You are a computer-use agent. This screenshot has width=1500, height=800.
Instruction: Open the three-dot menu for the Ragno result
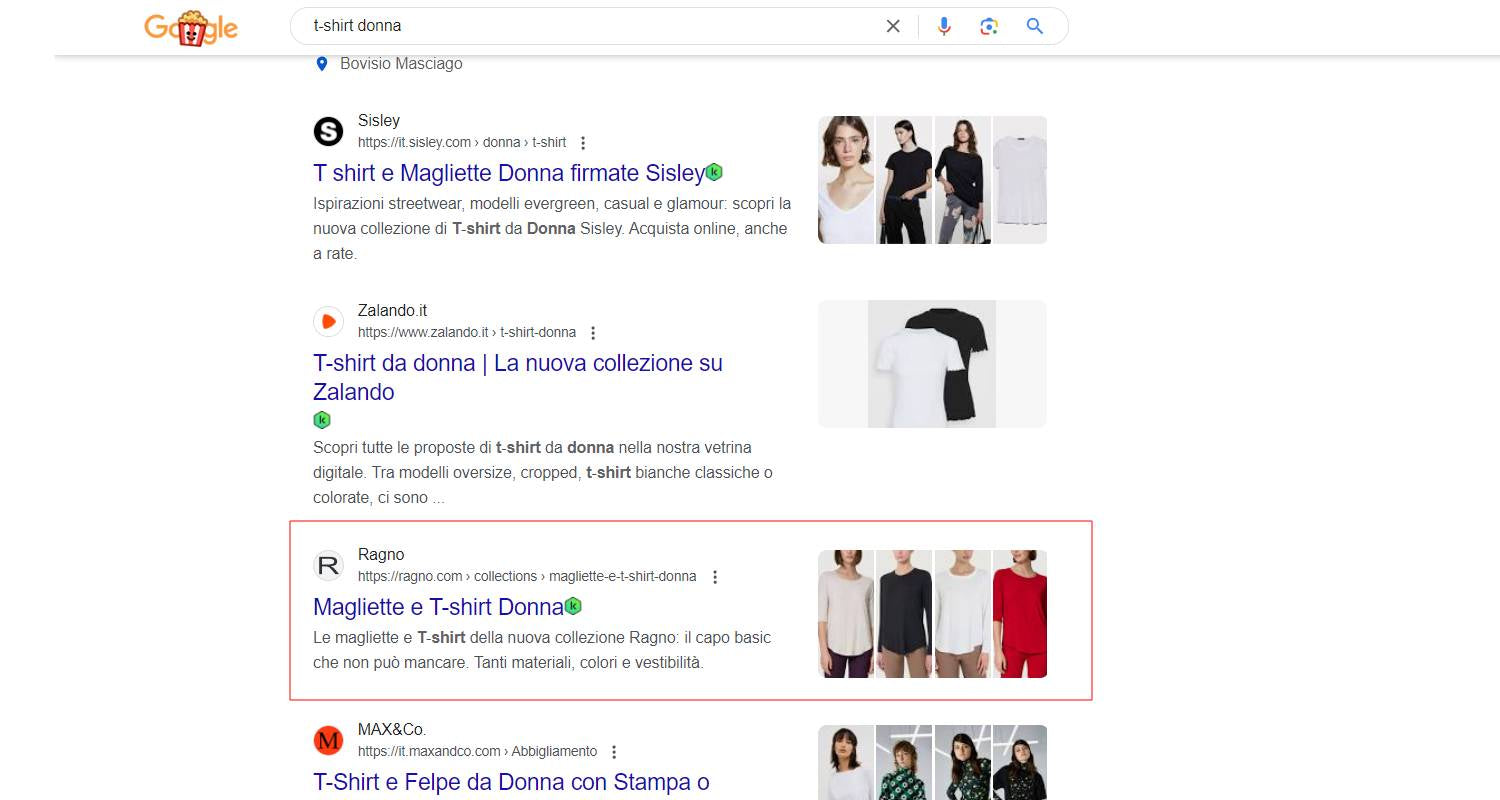(714, 577)
